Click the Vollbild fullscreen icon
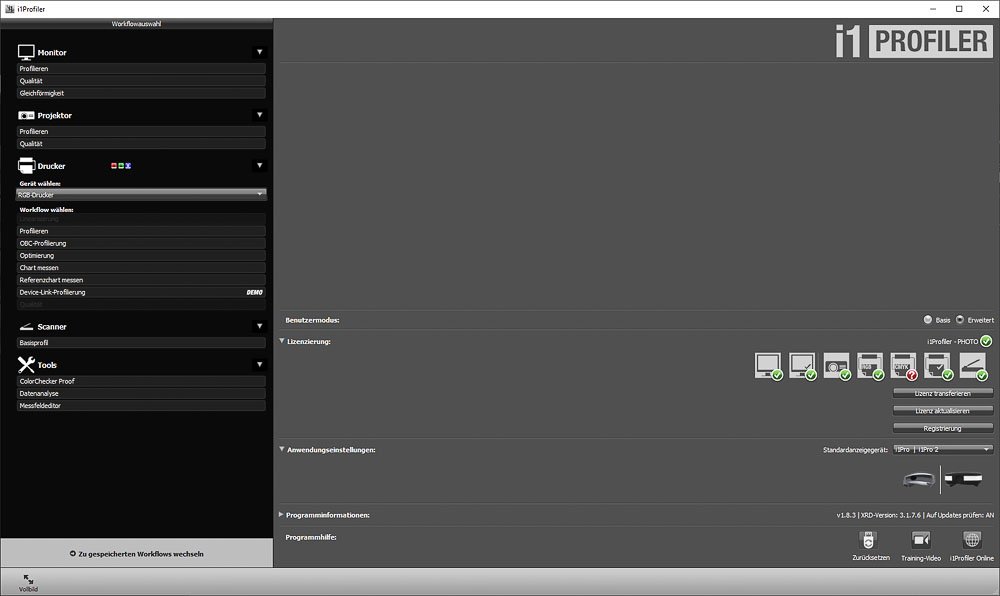The width and height of the screenshot is (1000, 596). click(x=28, y=579)
